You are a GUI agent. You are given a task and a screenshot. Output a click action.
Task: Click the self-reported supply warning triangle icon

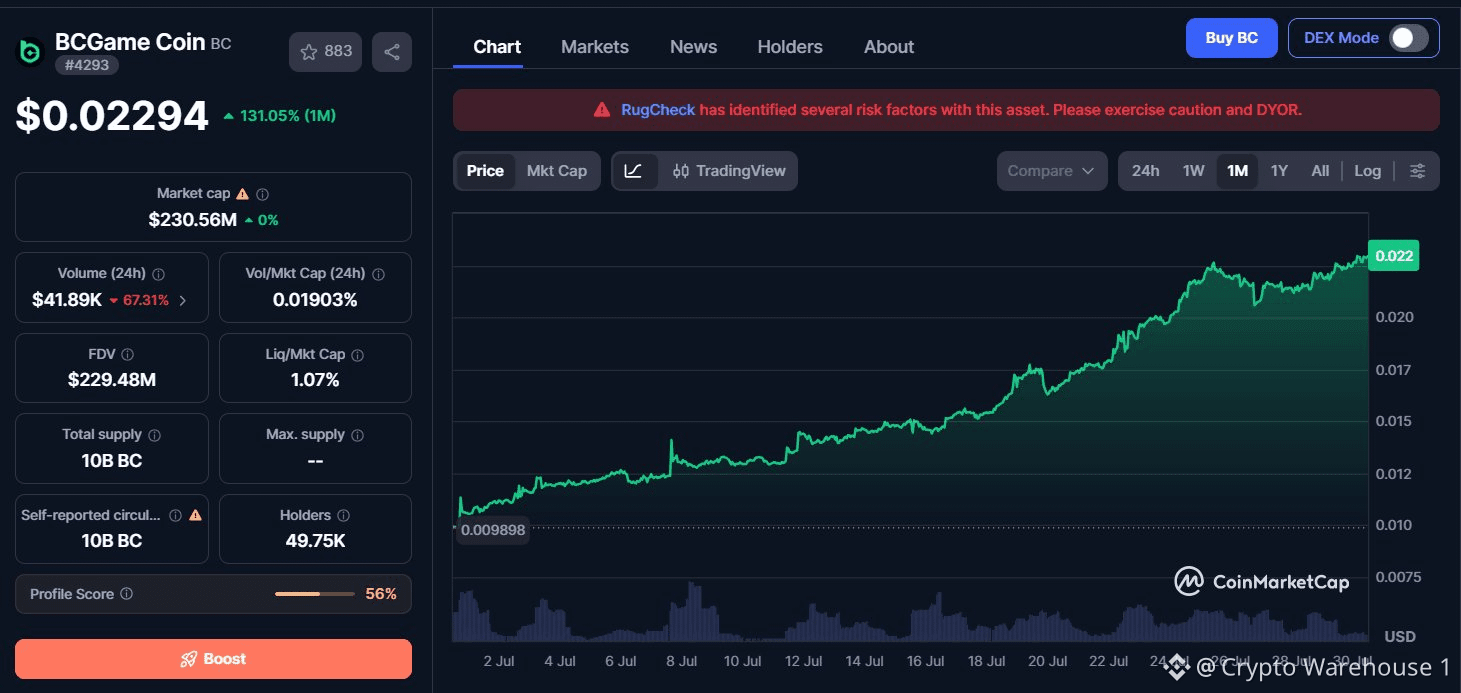pyautogui.click(x=196, y=515)
